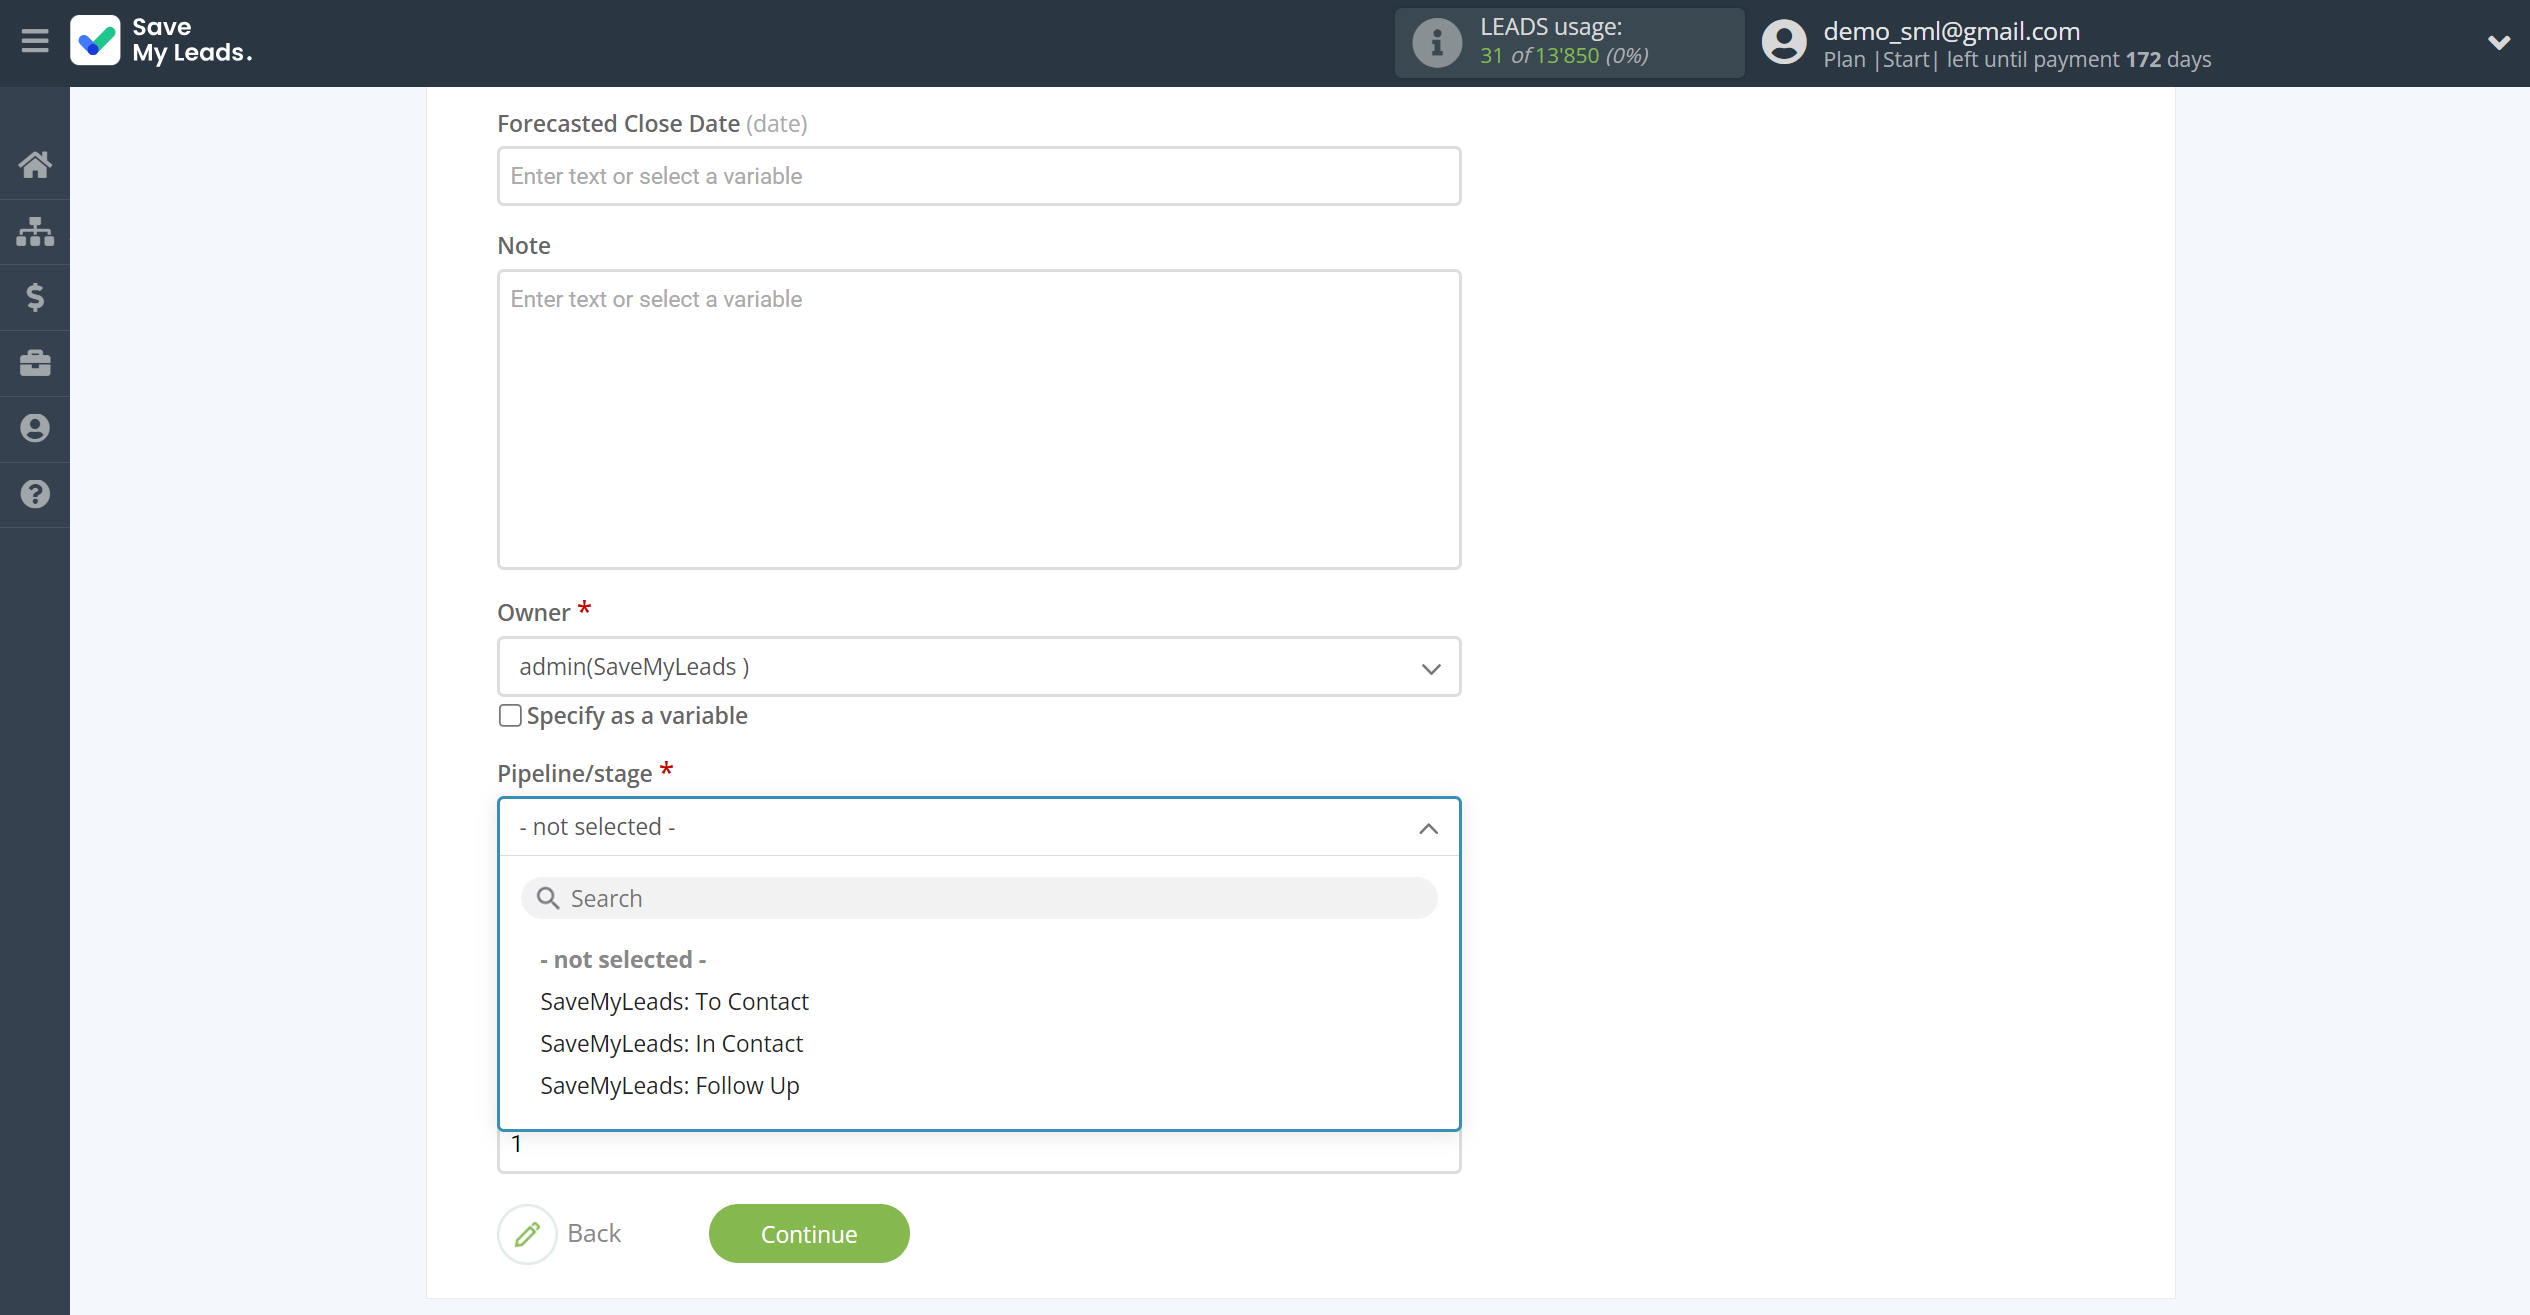Click the LEADS usage info icon

1437,42
